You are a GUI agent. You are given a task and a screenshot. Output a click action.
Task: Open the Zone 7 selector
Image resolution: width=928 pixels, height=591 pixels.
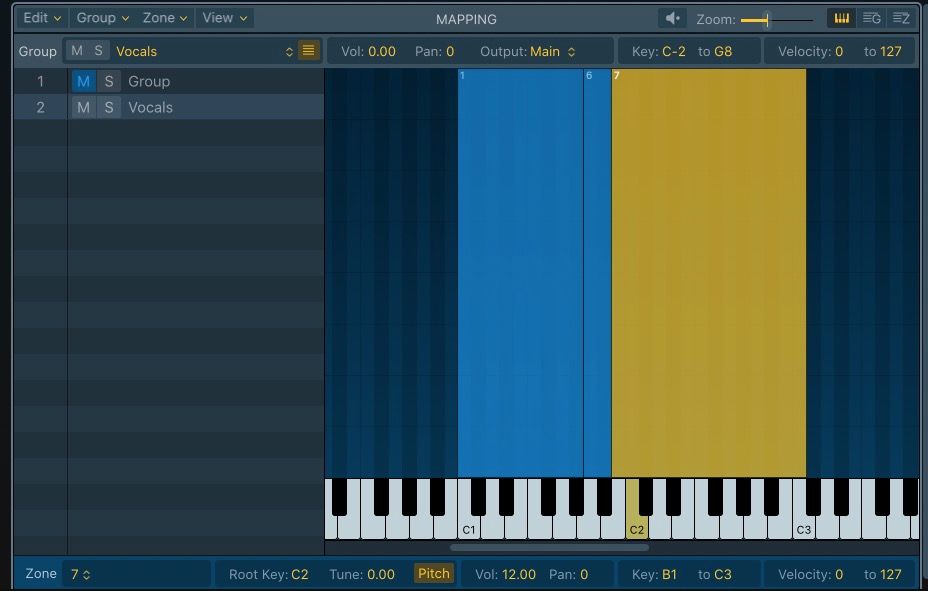pos(81,574)
